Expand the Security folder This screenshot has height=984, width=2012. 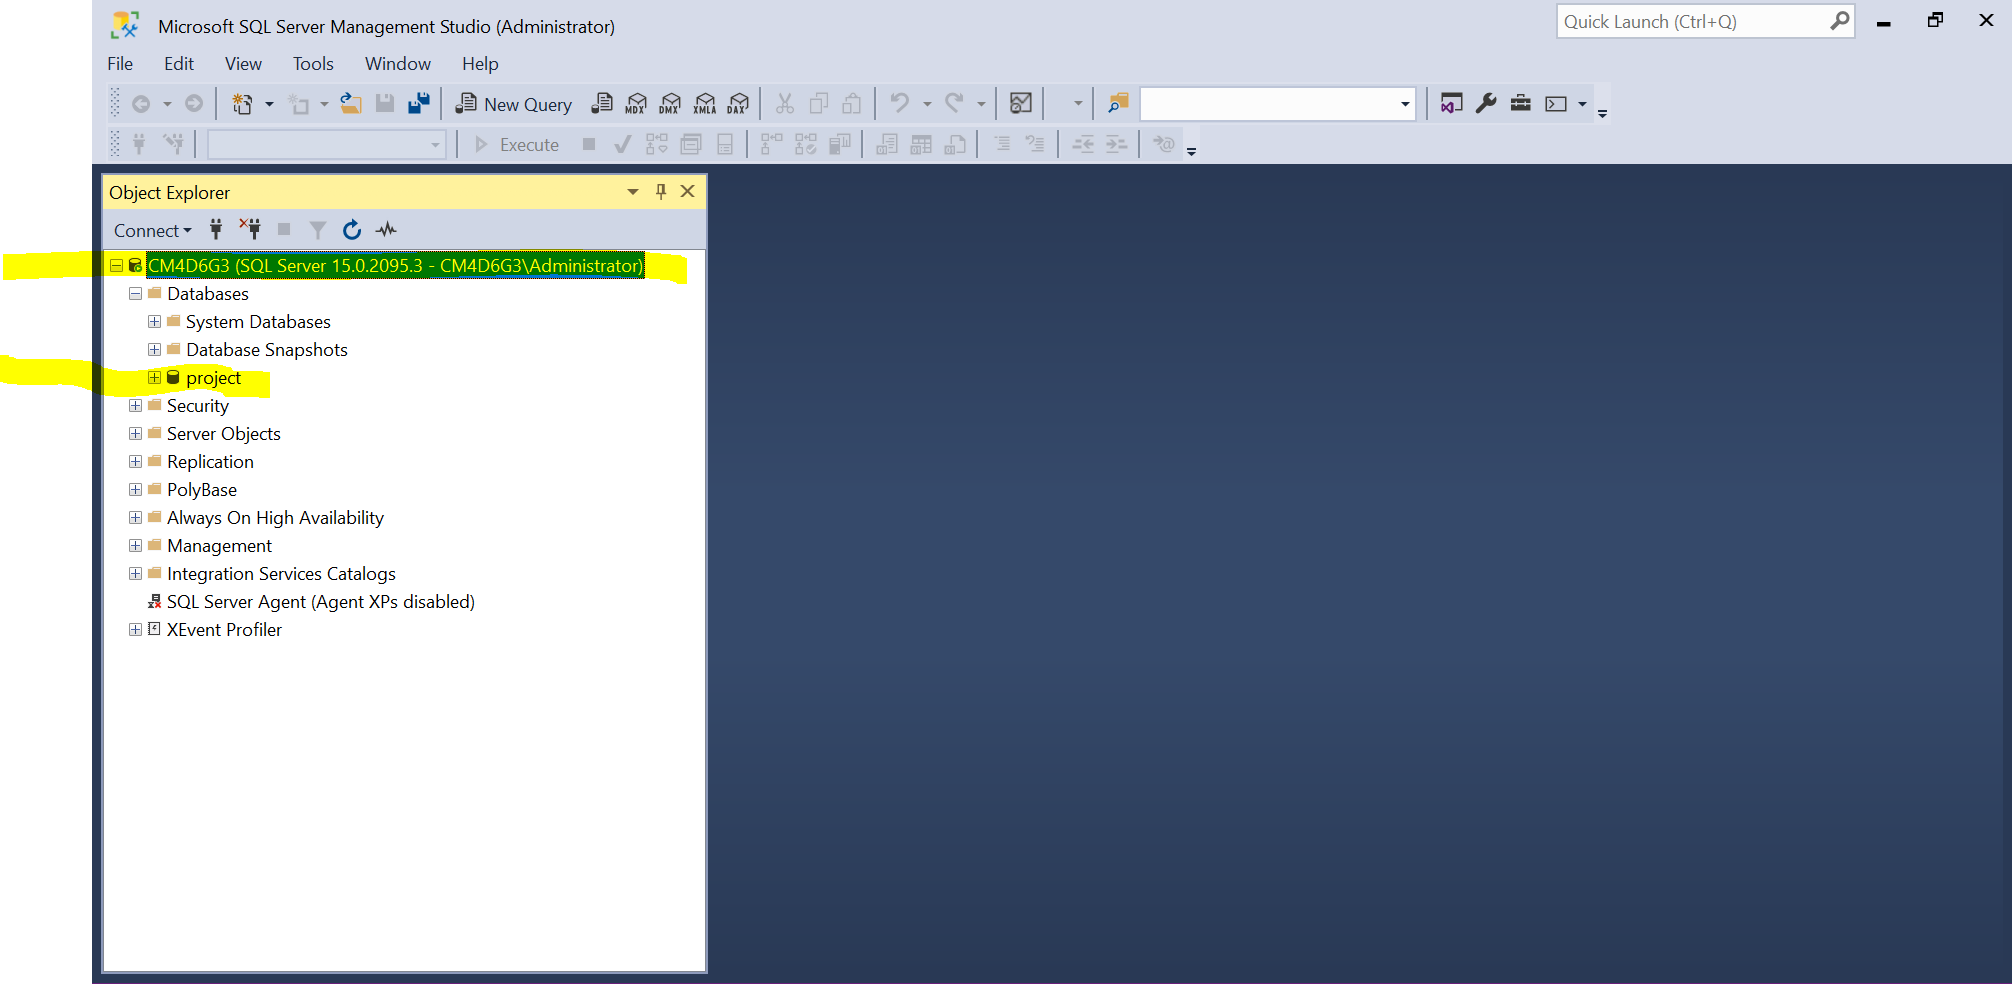point(135,406)
